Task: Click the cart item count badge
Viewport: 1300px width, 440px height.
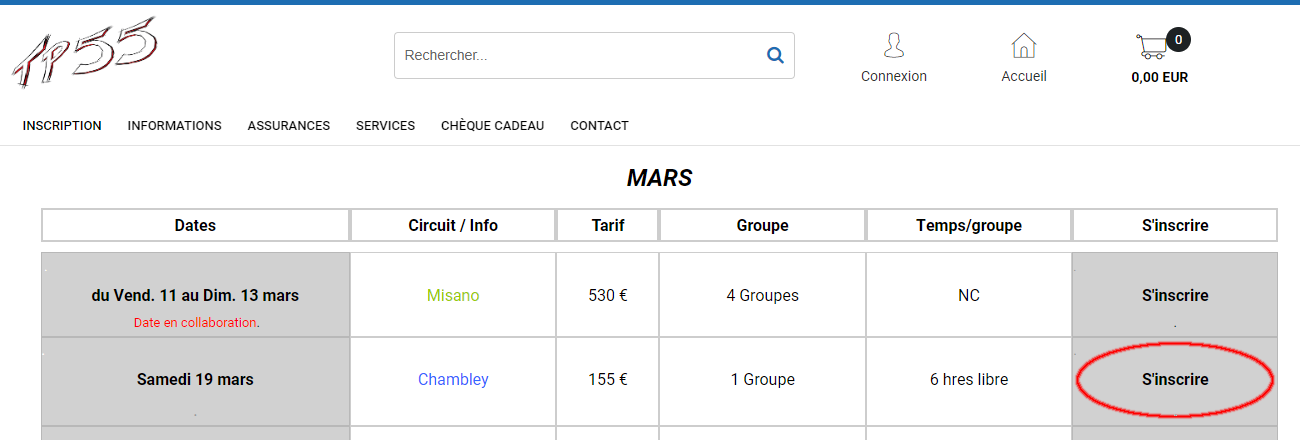Action: tap(1178, 40)
